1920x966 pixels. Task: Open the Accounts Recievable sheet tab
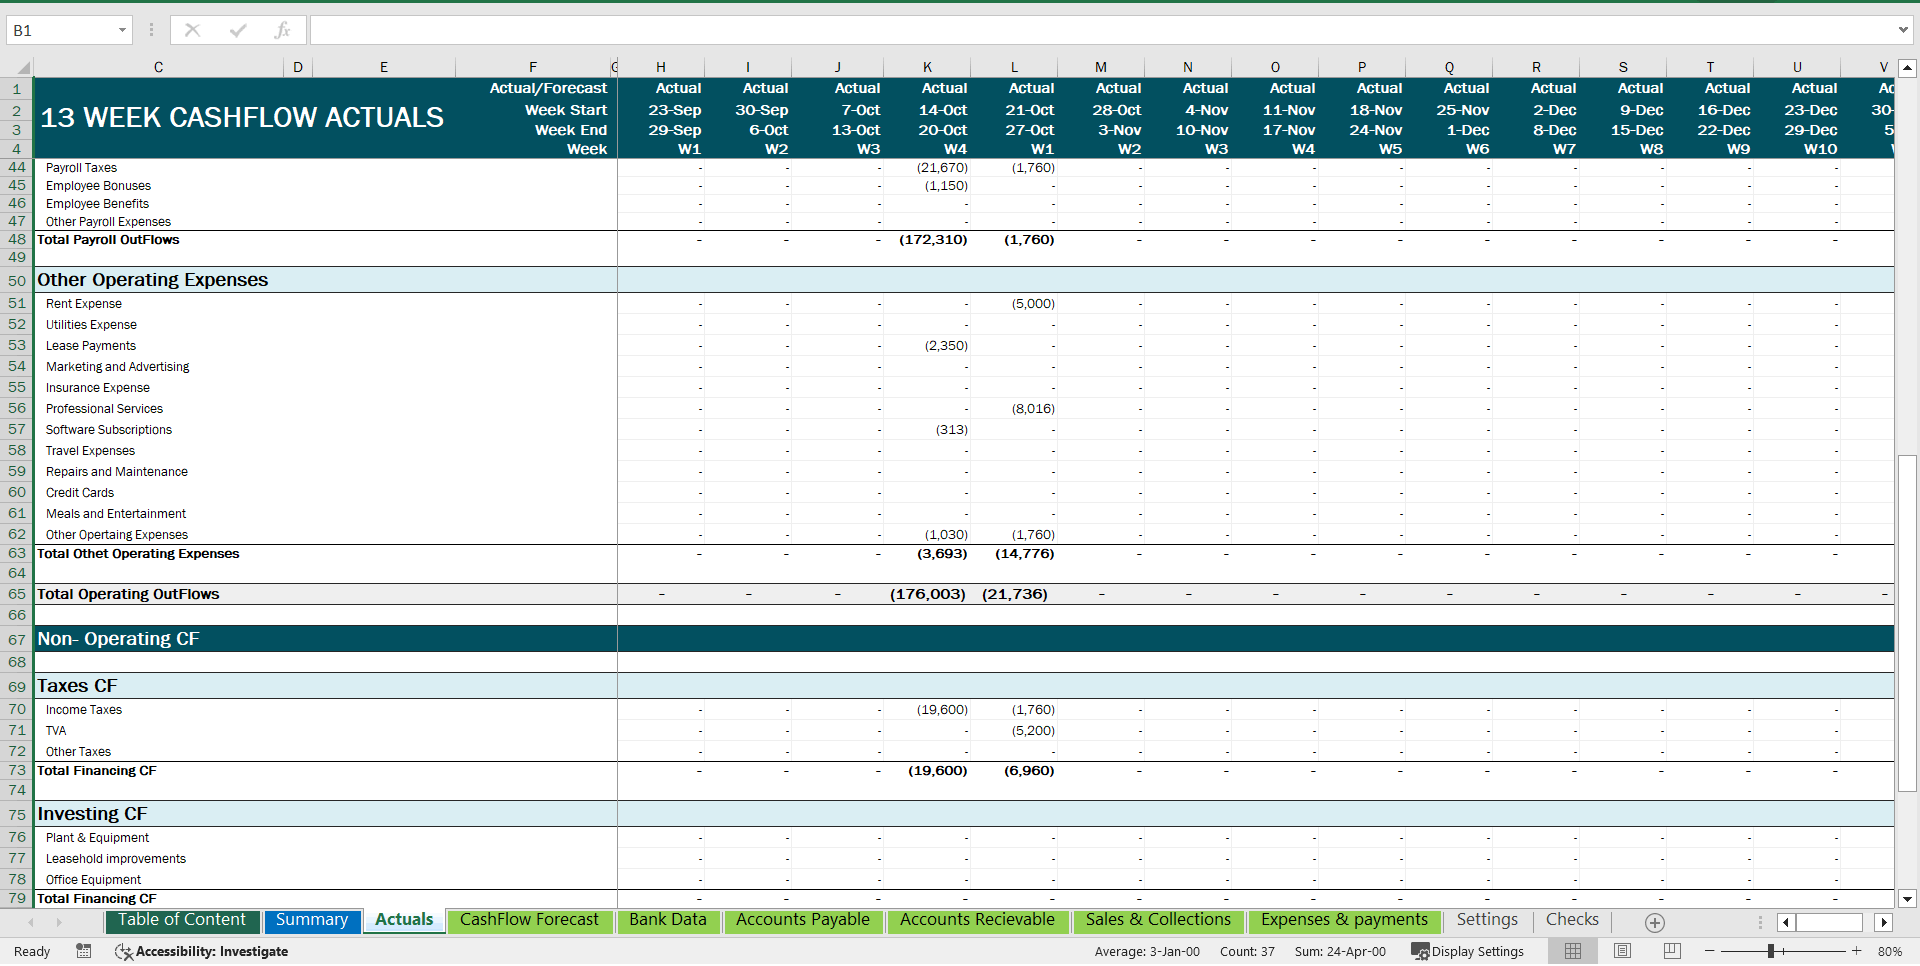977,920
